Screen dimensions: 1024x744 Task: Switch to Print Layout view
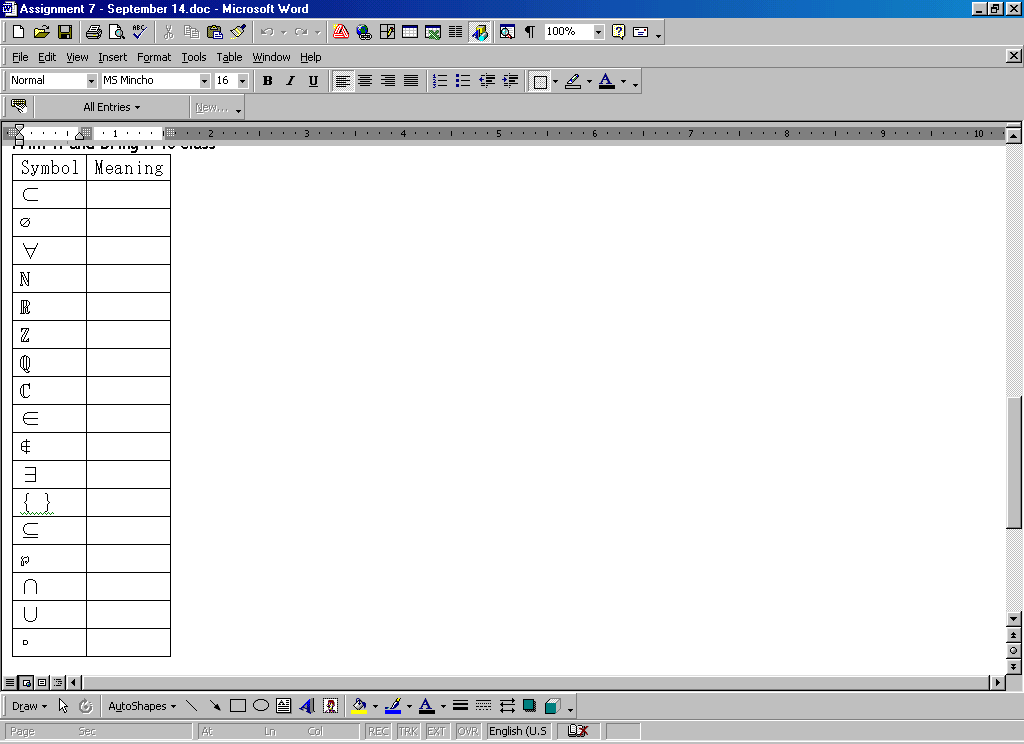[x=42, y=683]
